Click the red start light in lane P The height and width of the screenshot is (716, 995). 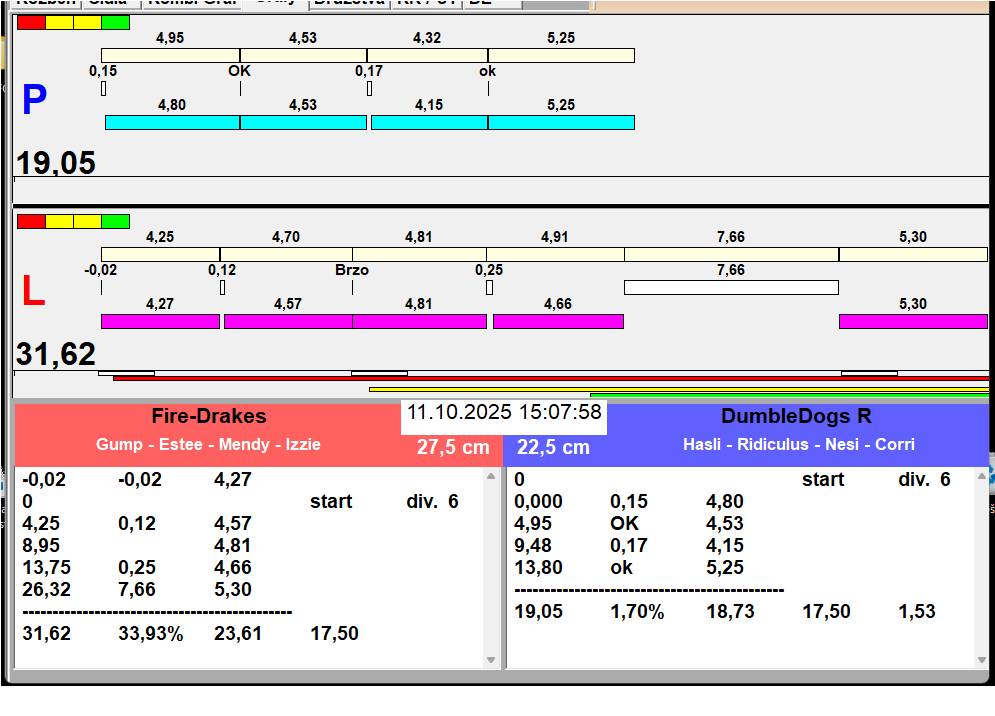click(x=31, y=22)
